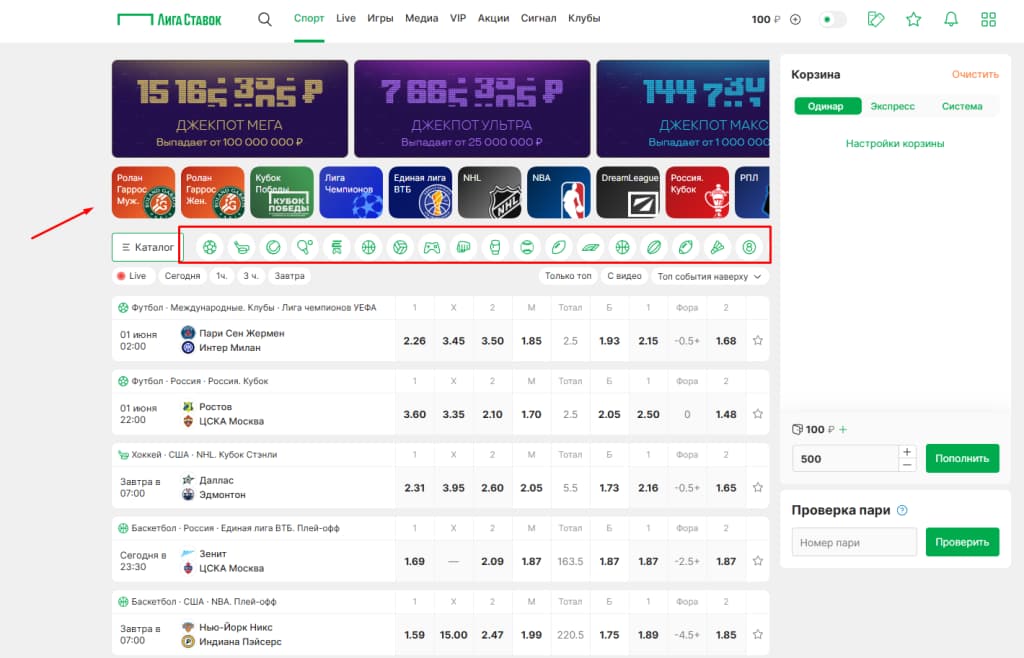Click the circled plus deposit icon in header
The height and width of the screenshot is (658, 1024).
pos(795,20)
